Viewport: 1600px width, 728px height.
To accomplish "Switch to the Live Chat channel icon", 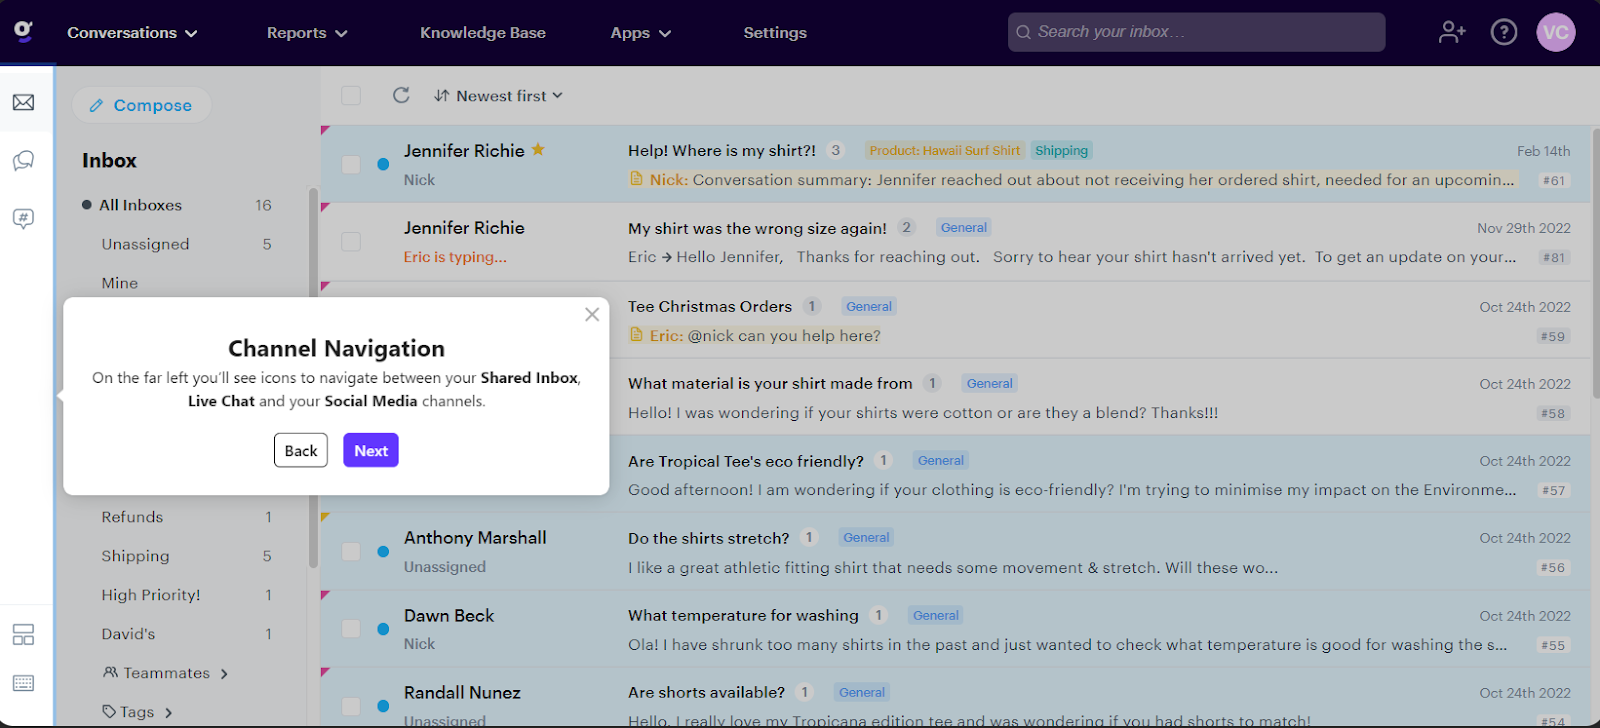I will click(x=23, y=161).
